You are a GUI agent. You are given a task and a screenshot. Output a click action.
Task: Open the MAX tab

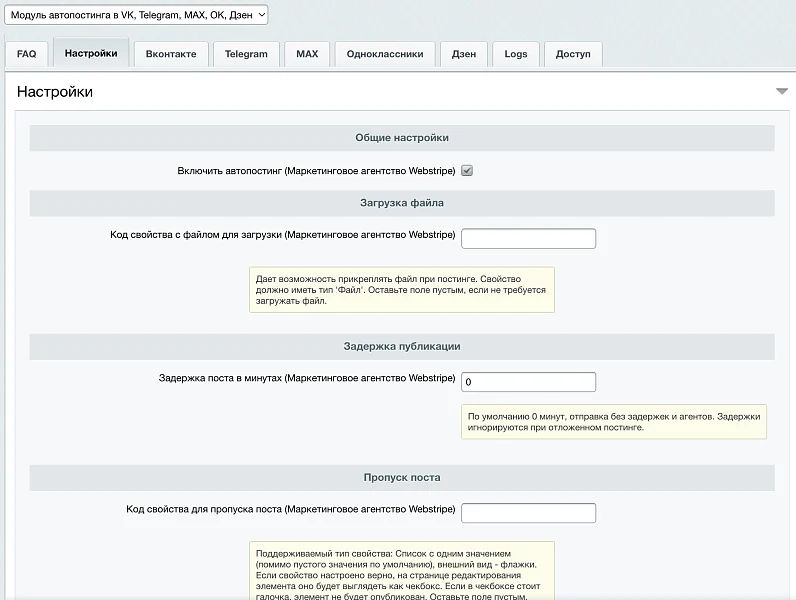(307, 54)
